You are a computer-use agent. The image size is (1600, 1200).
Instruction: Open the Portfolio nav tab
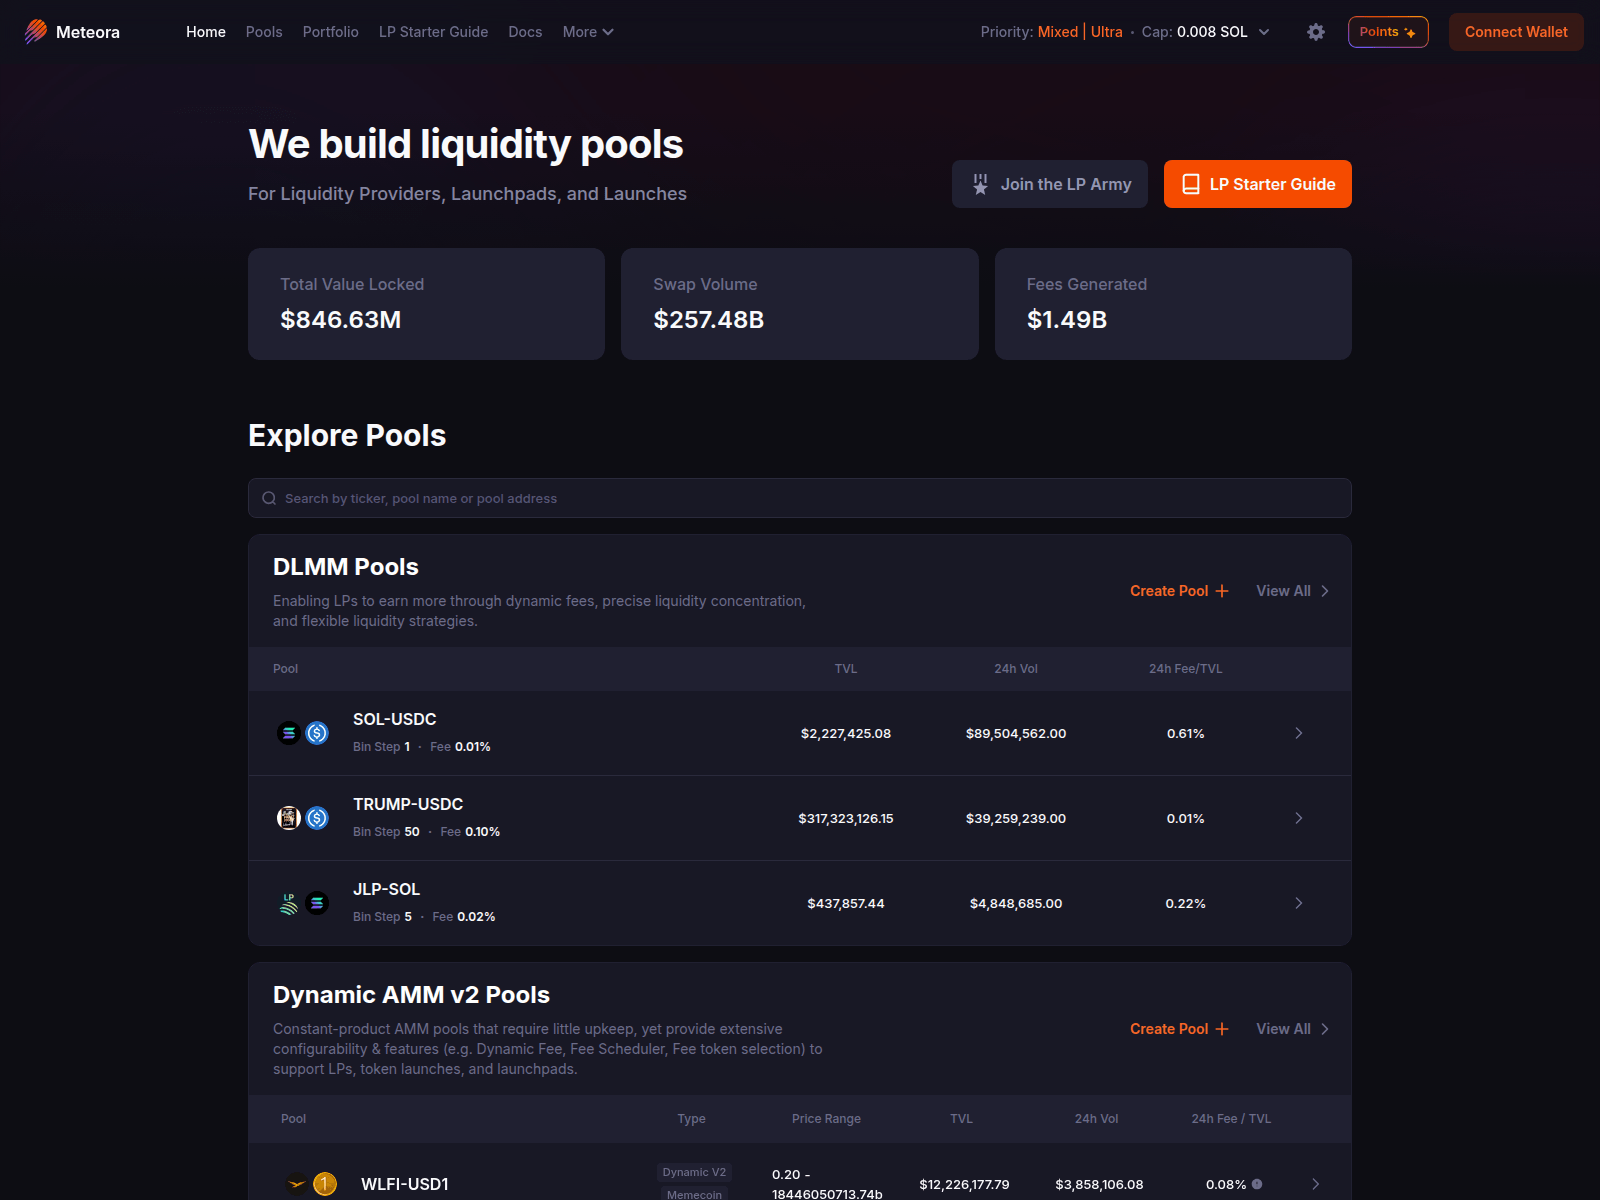coord(330,32)
